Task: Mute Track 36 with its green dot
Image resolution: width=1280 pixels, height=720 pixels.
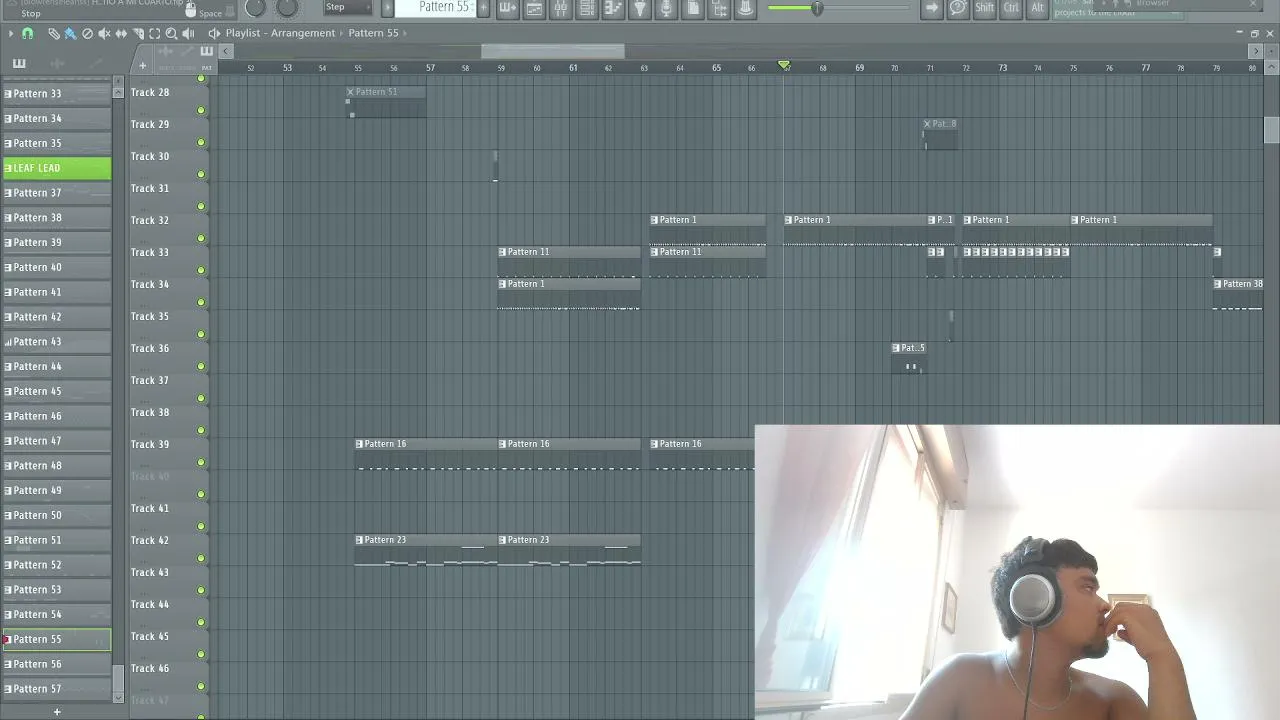Action: (x=201, y=366)
